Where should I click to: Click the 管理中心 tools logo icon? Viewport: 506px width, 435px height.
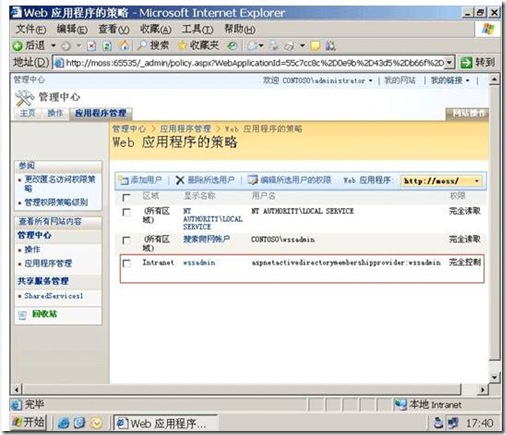(x=24, y=98)
